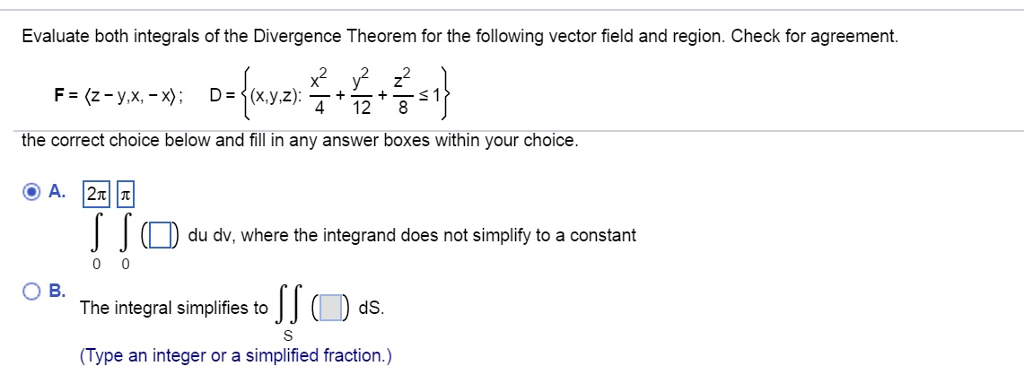
Task: Click the vector field F expression
Action: pos(119,93)
